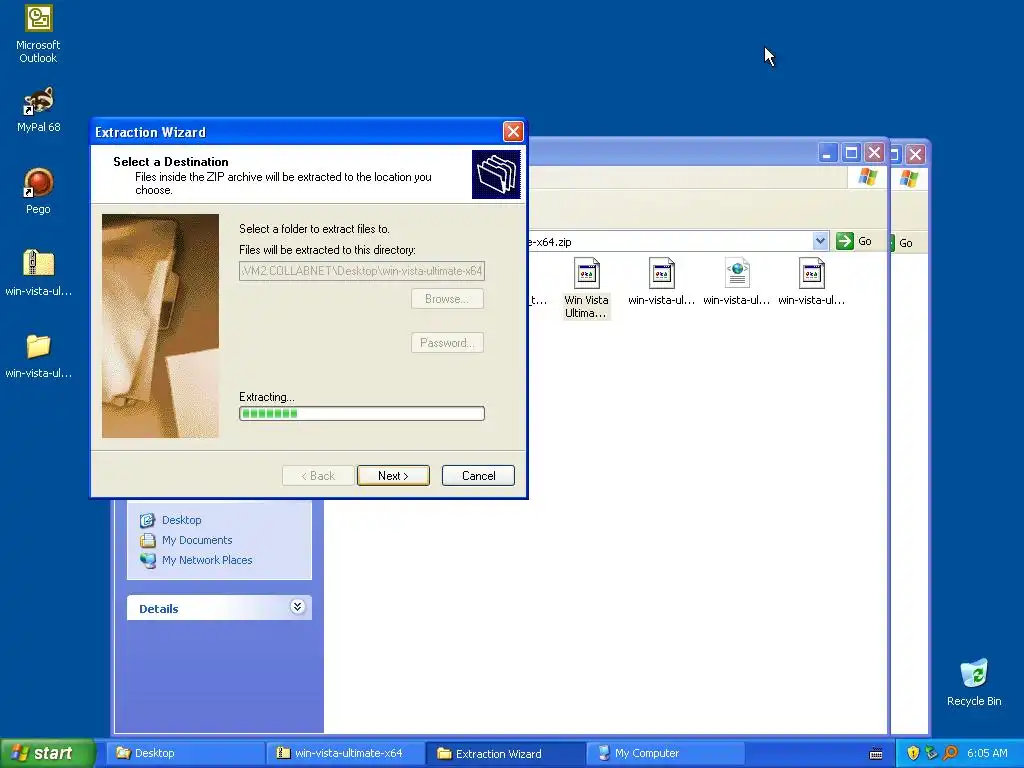The image size is (1024, 768).
Task: Click the Extraction Wizard folder stack icon
Action: point(496,174)
